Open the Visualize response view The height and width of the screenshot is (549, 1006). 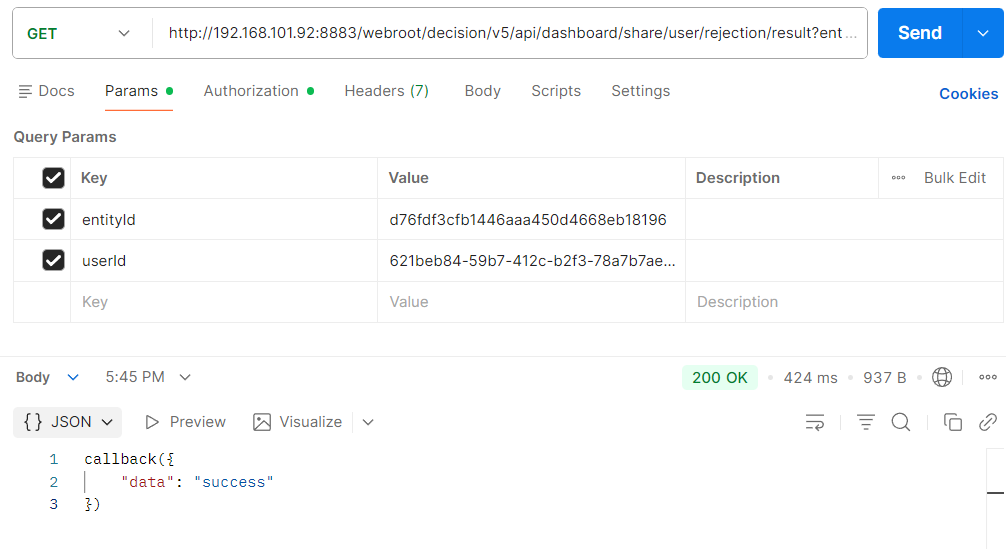tap(298, 422)
